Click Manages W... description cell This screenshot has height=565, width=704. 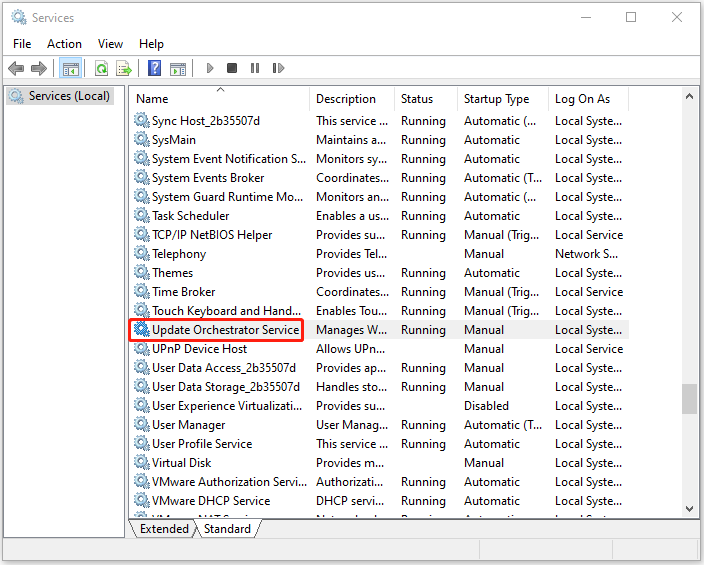(x=351, y=330)
